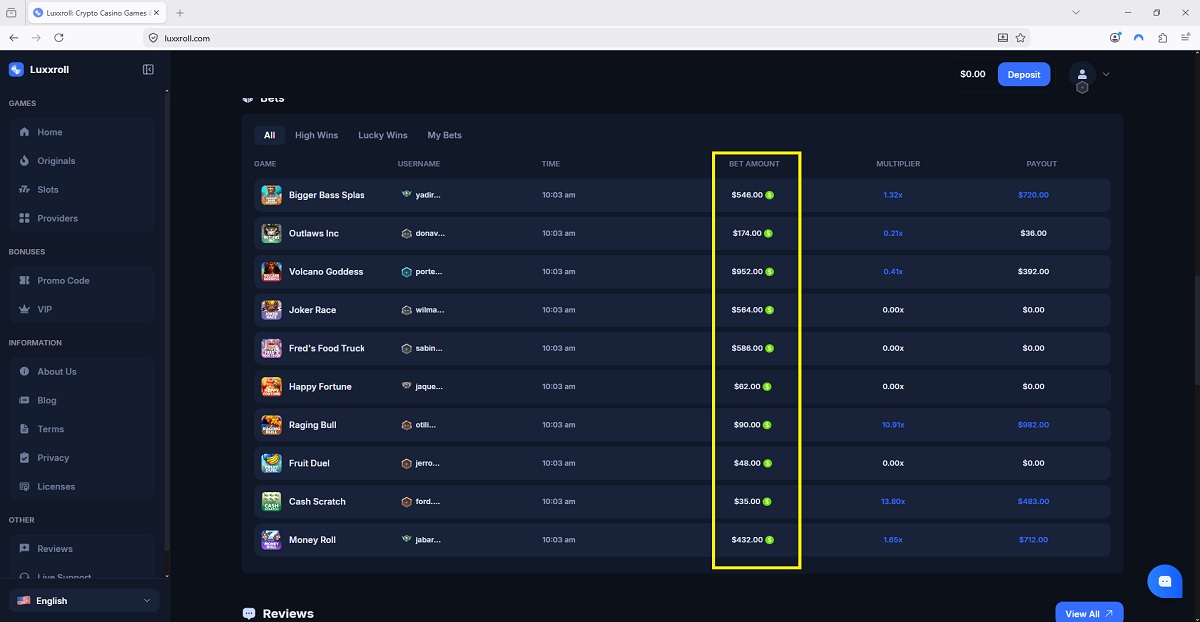Image resolution: width=1200 pixels, height=622 pixels.
Task: Click the Joker Race game name
Action: [x=312, y=310]
